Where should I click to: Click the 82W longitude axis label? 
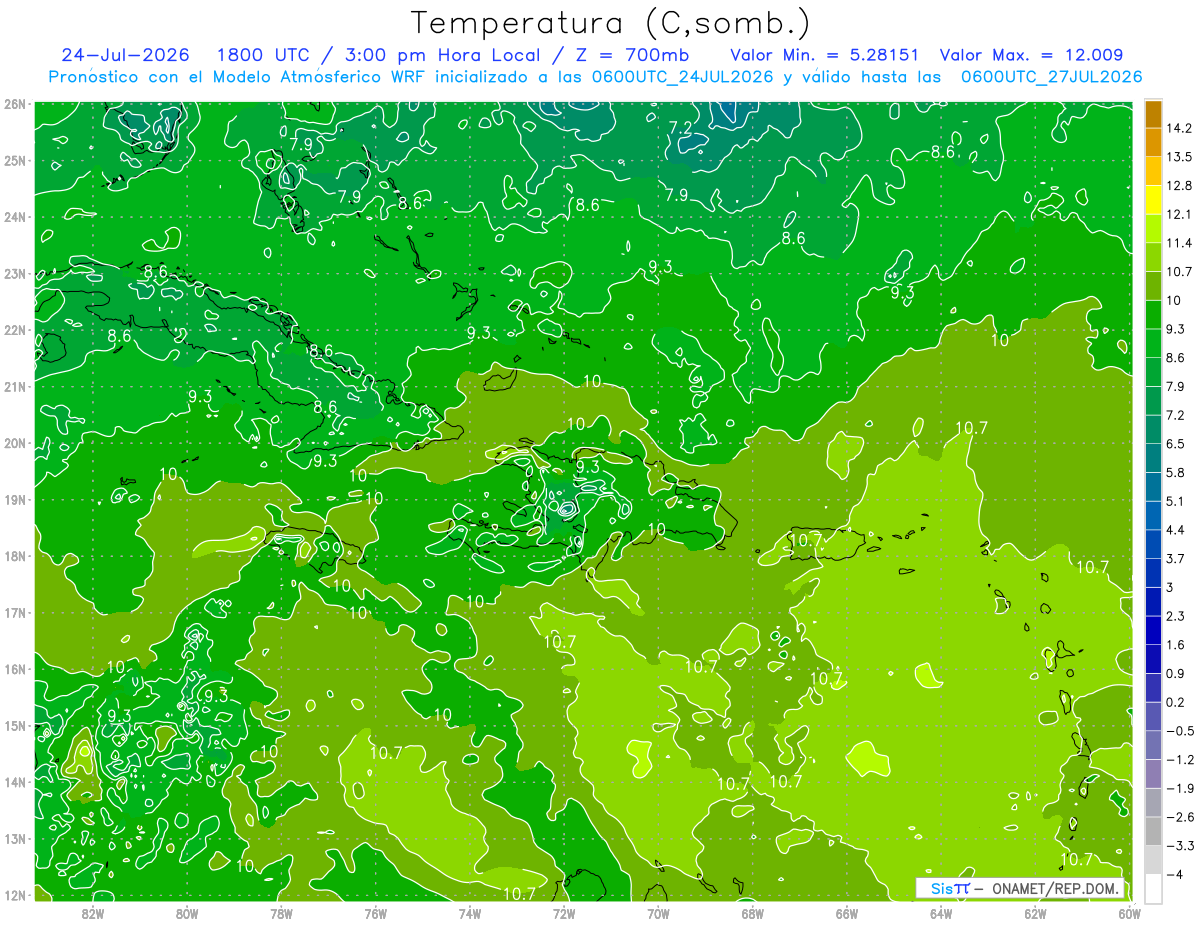tap(92, 913)
